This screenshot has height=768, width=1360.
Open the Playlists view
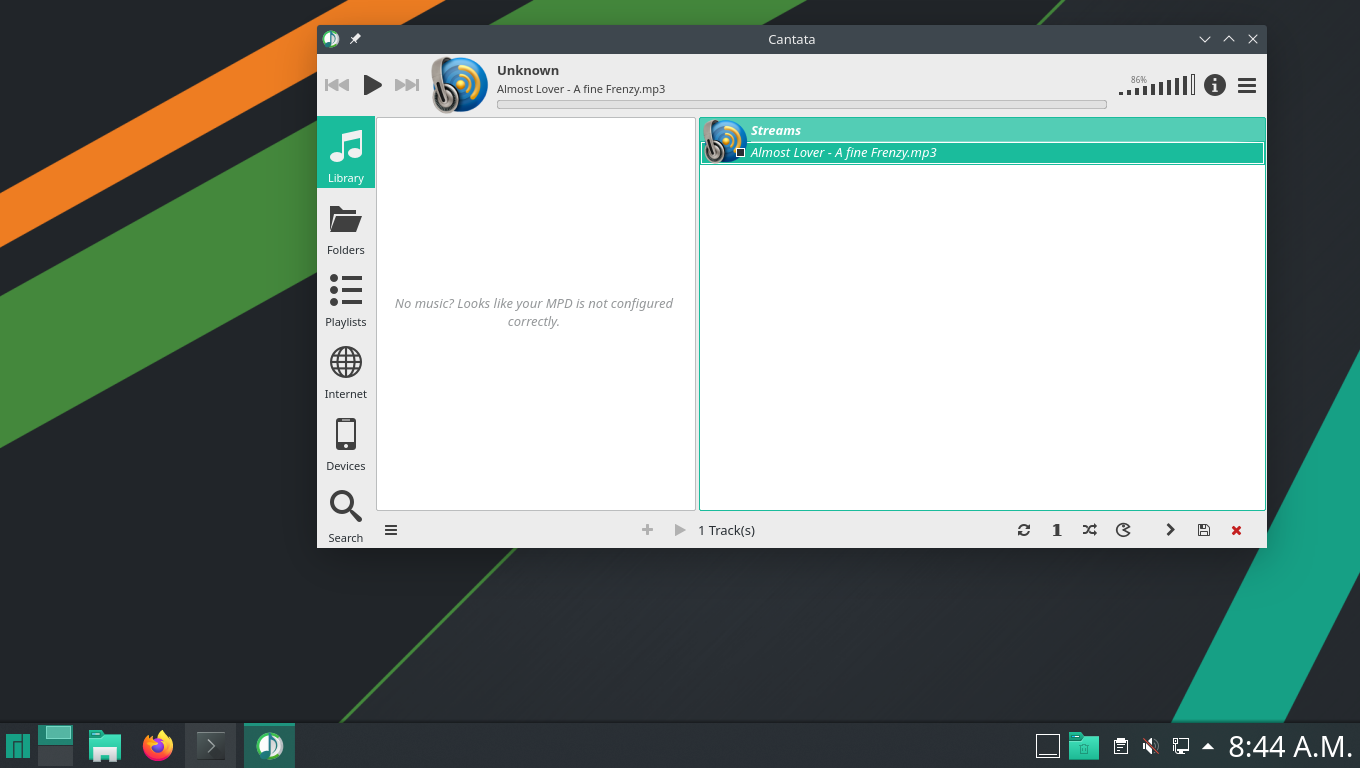coord(346,298)
